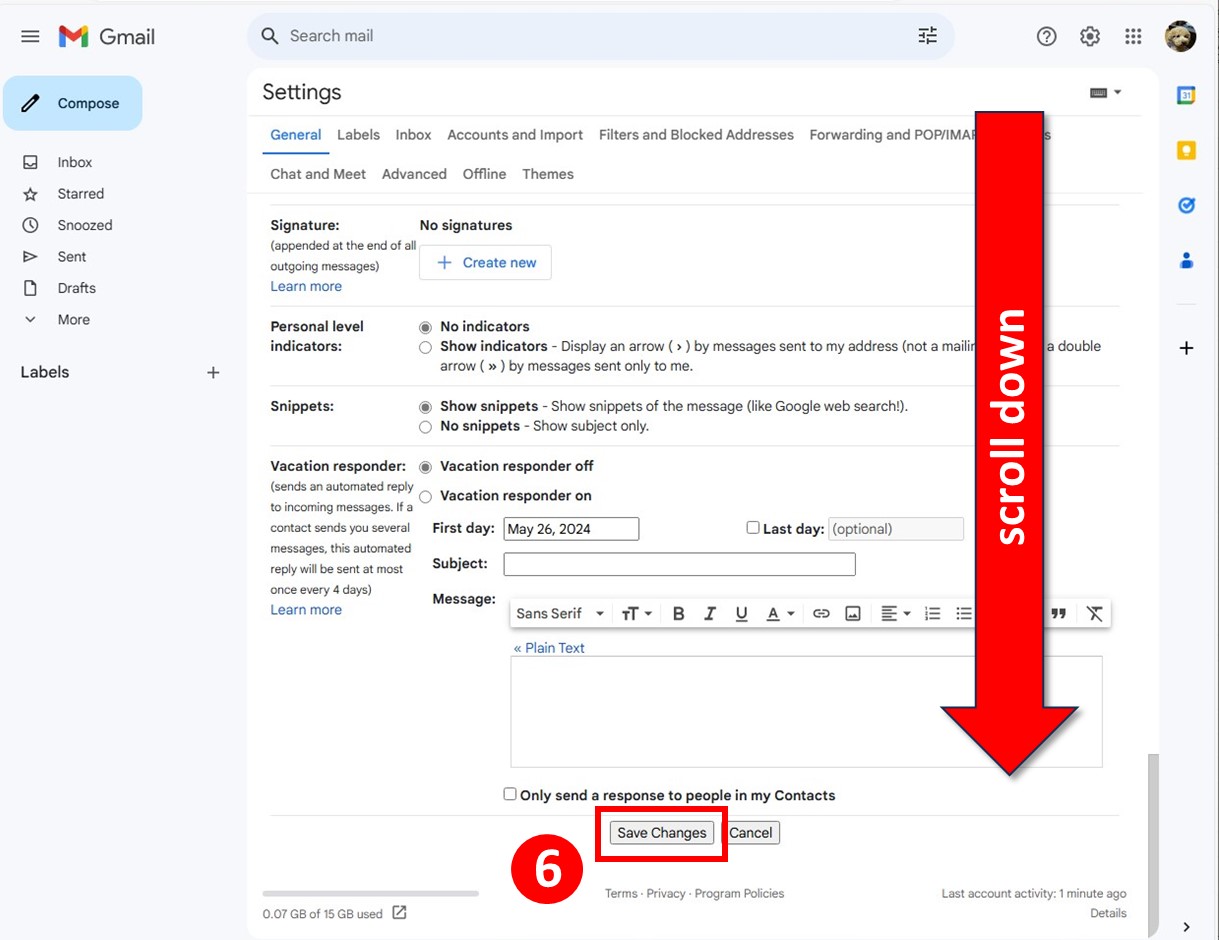Image resolution: width=1219 pixels, height=940 pixels.
Task: Toggle bold in message toolbar
Action: coord(678,614)
